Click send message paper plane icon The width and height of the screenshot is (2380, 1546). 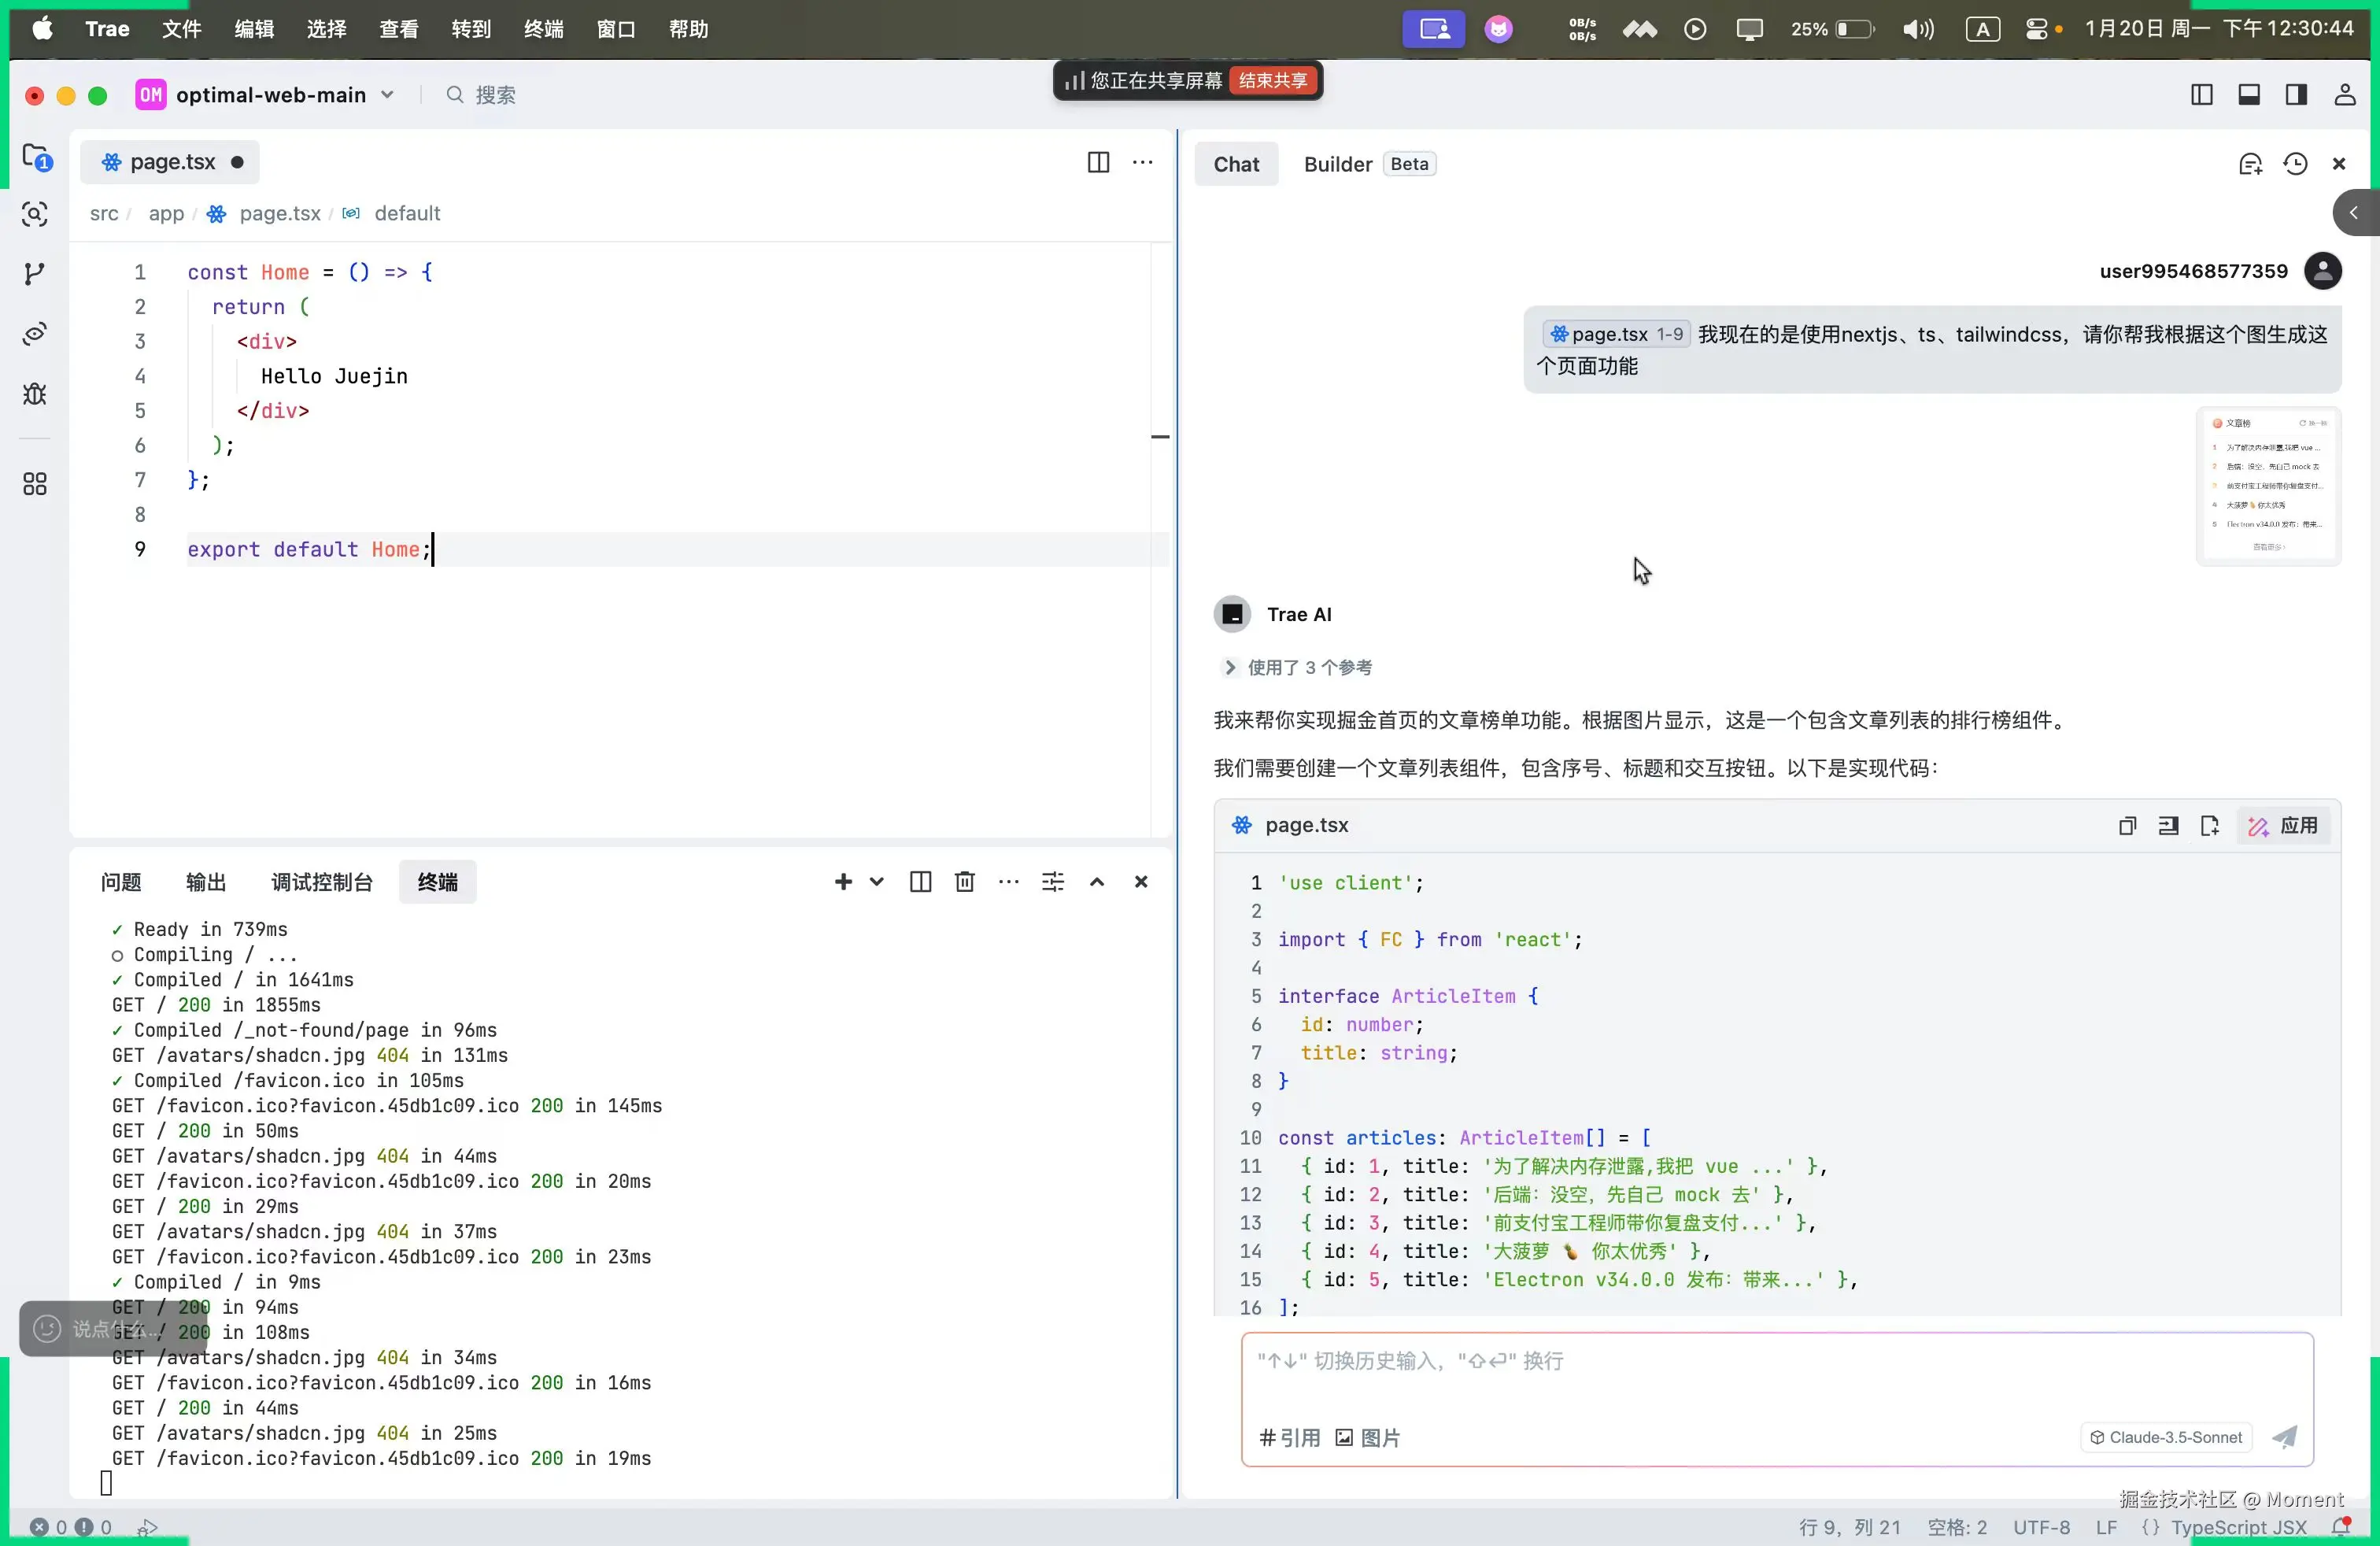pyautogui.click(x=2285, y=1437)
